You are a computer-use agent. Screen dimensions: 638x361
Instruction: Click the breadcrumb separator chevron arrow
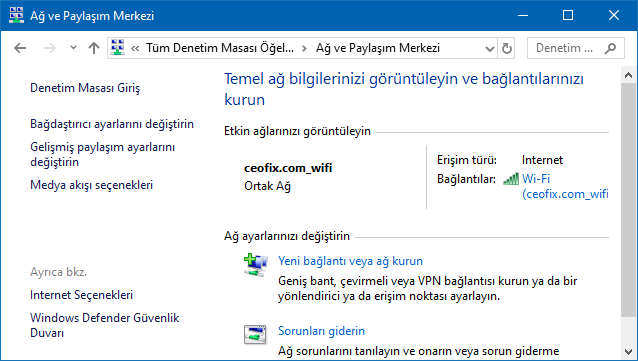coord(304,49)
